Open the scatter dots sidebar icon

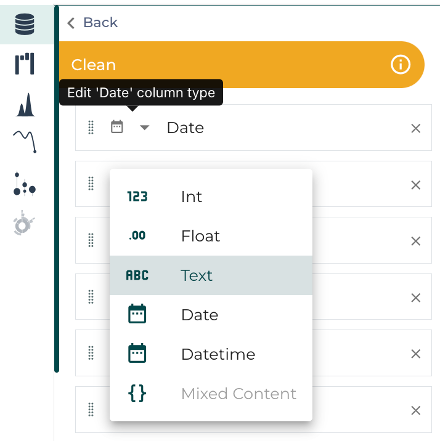(24, 184)
